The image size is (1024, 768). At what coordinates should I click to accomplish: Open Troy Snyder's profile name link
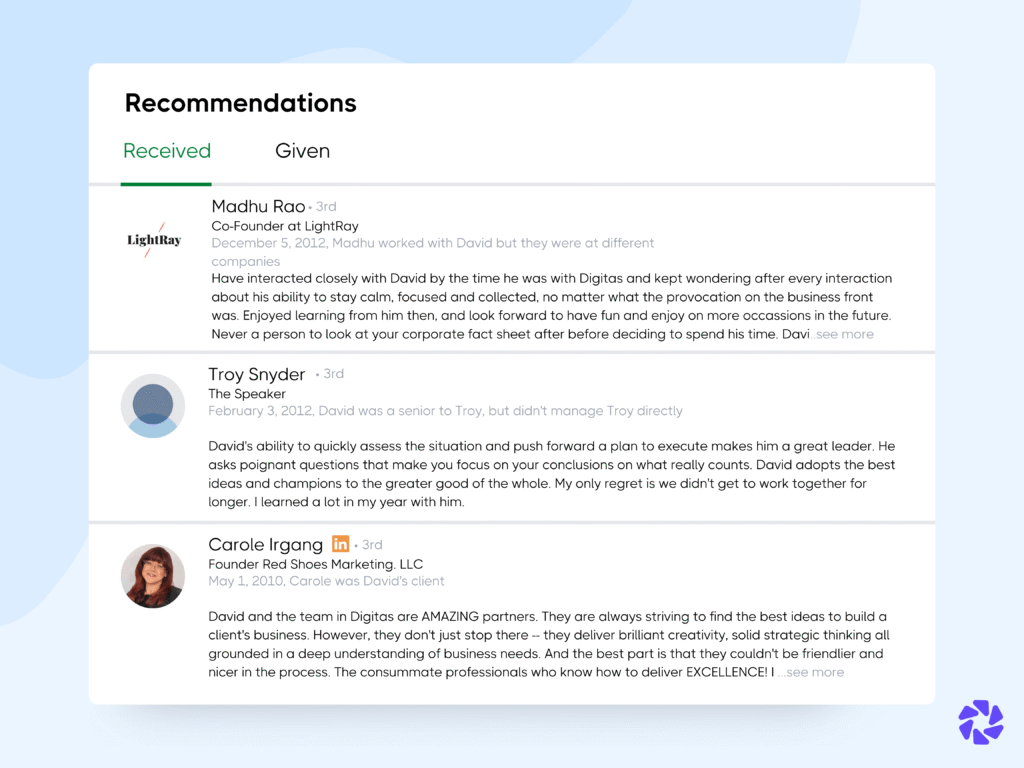tap(256, 374)
